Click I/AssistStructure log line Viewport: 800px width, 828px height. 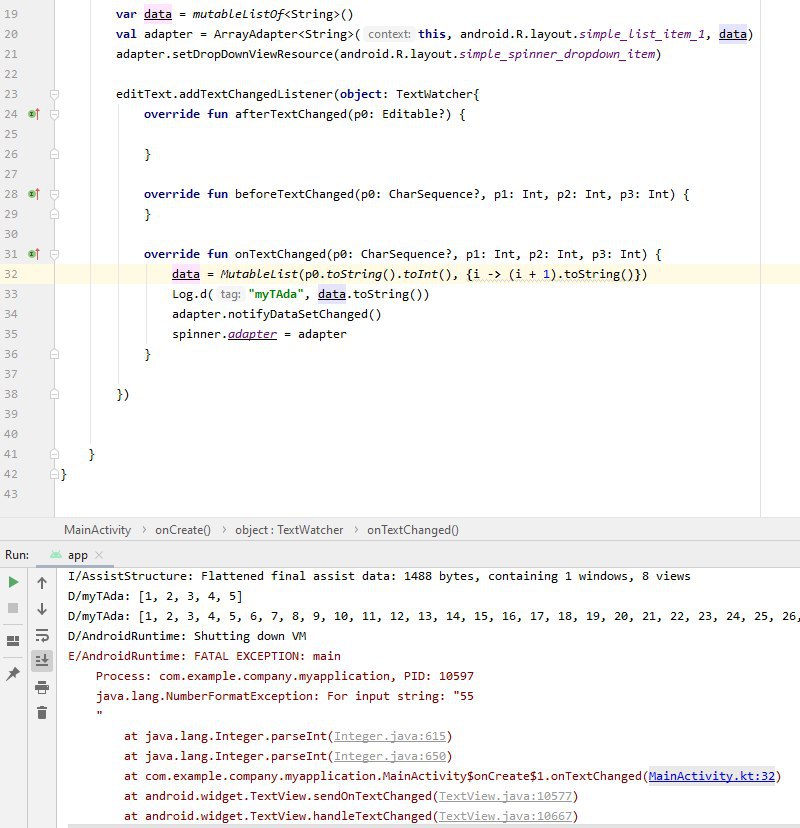click(x=379, y=576)
